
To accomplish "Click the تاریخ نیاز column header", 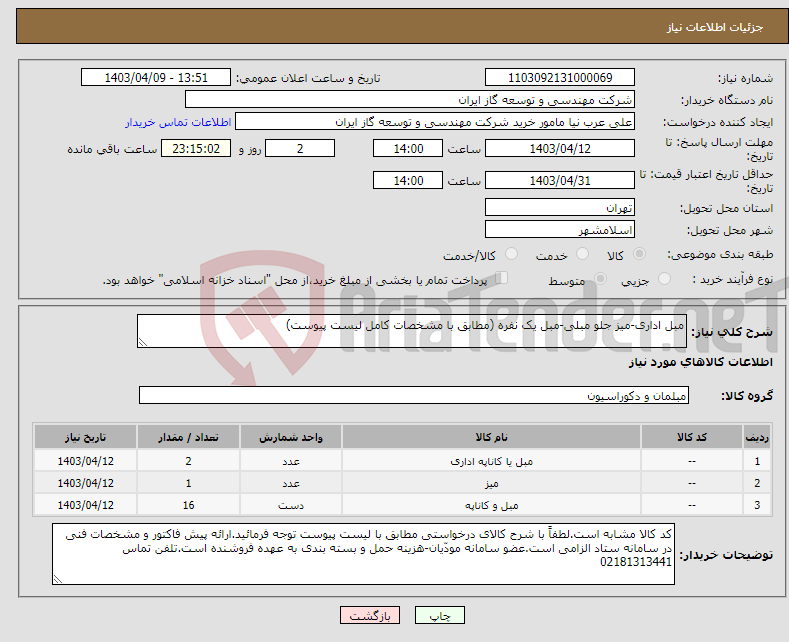I will pyautogui.click(x=86, y=437).
